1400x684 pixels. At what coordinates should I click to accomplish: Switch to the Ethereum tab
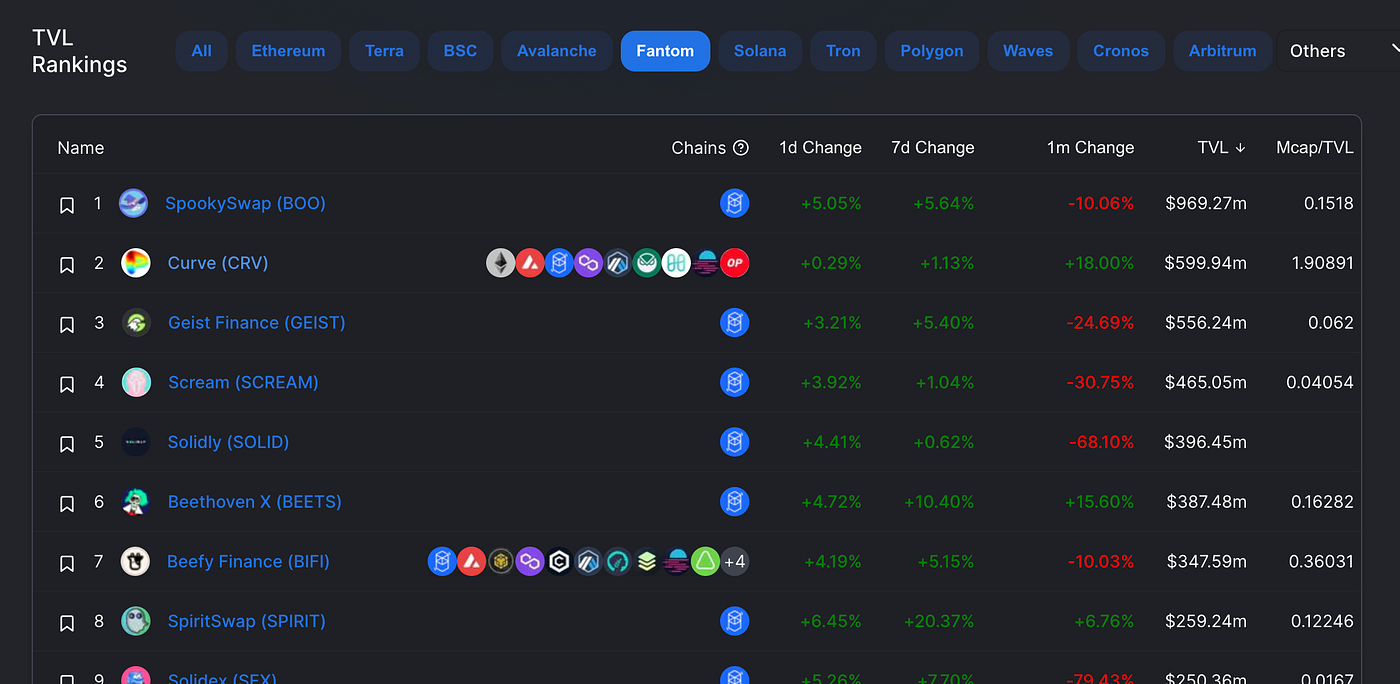[288, 51]
